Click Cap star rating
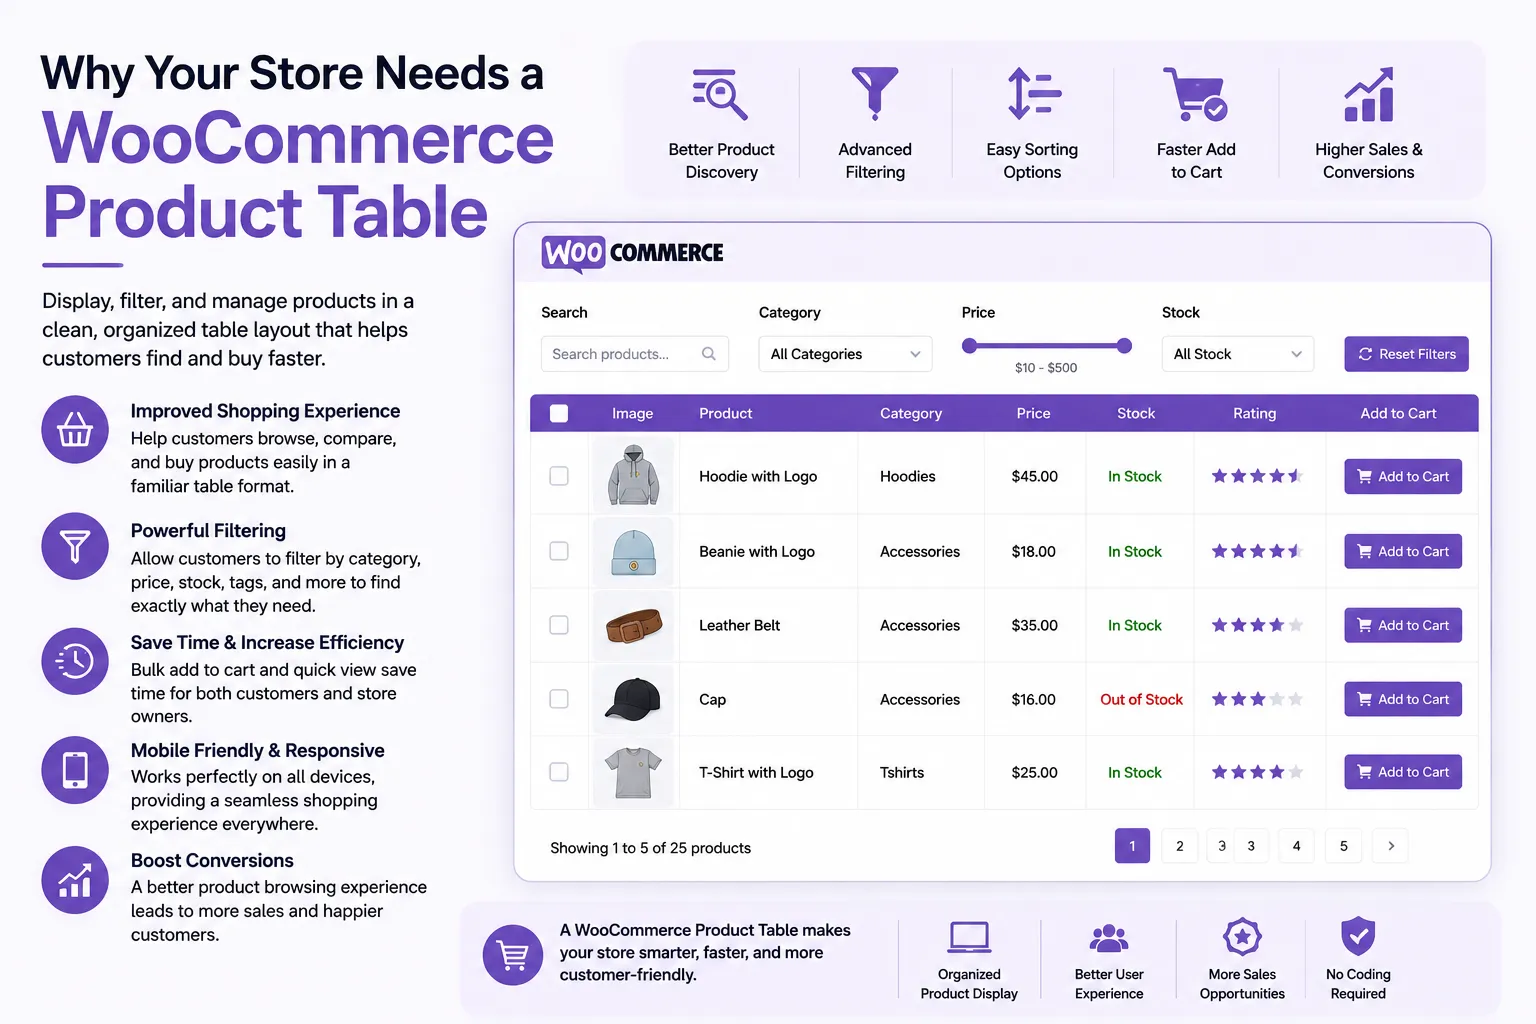 pos(1257,699)
